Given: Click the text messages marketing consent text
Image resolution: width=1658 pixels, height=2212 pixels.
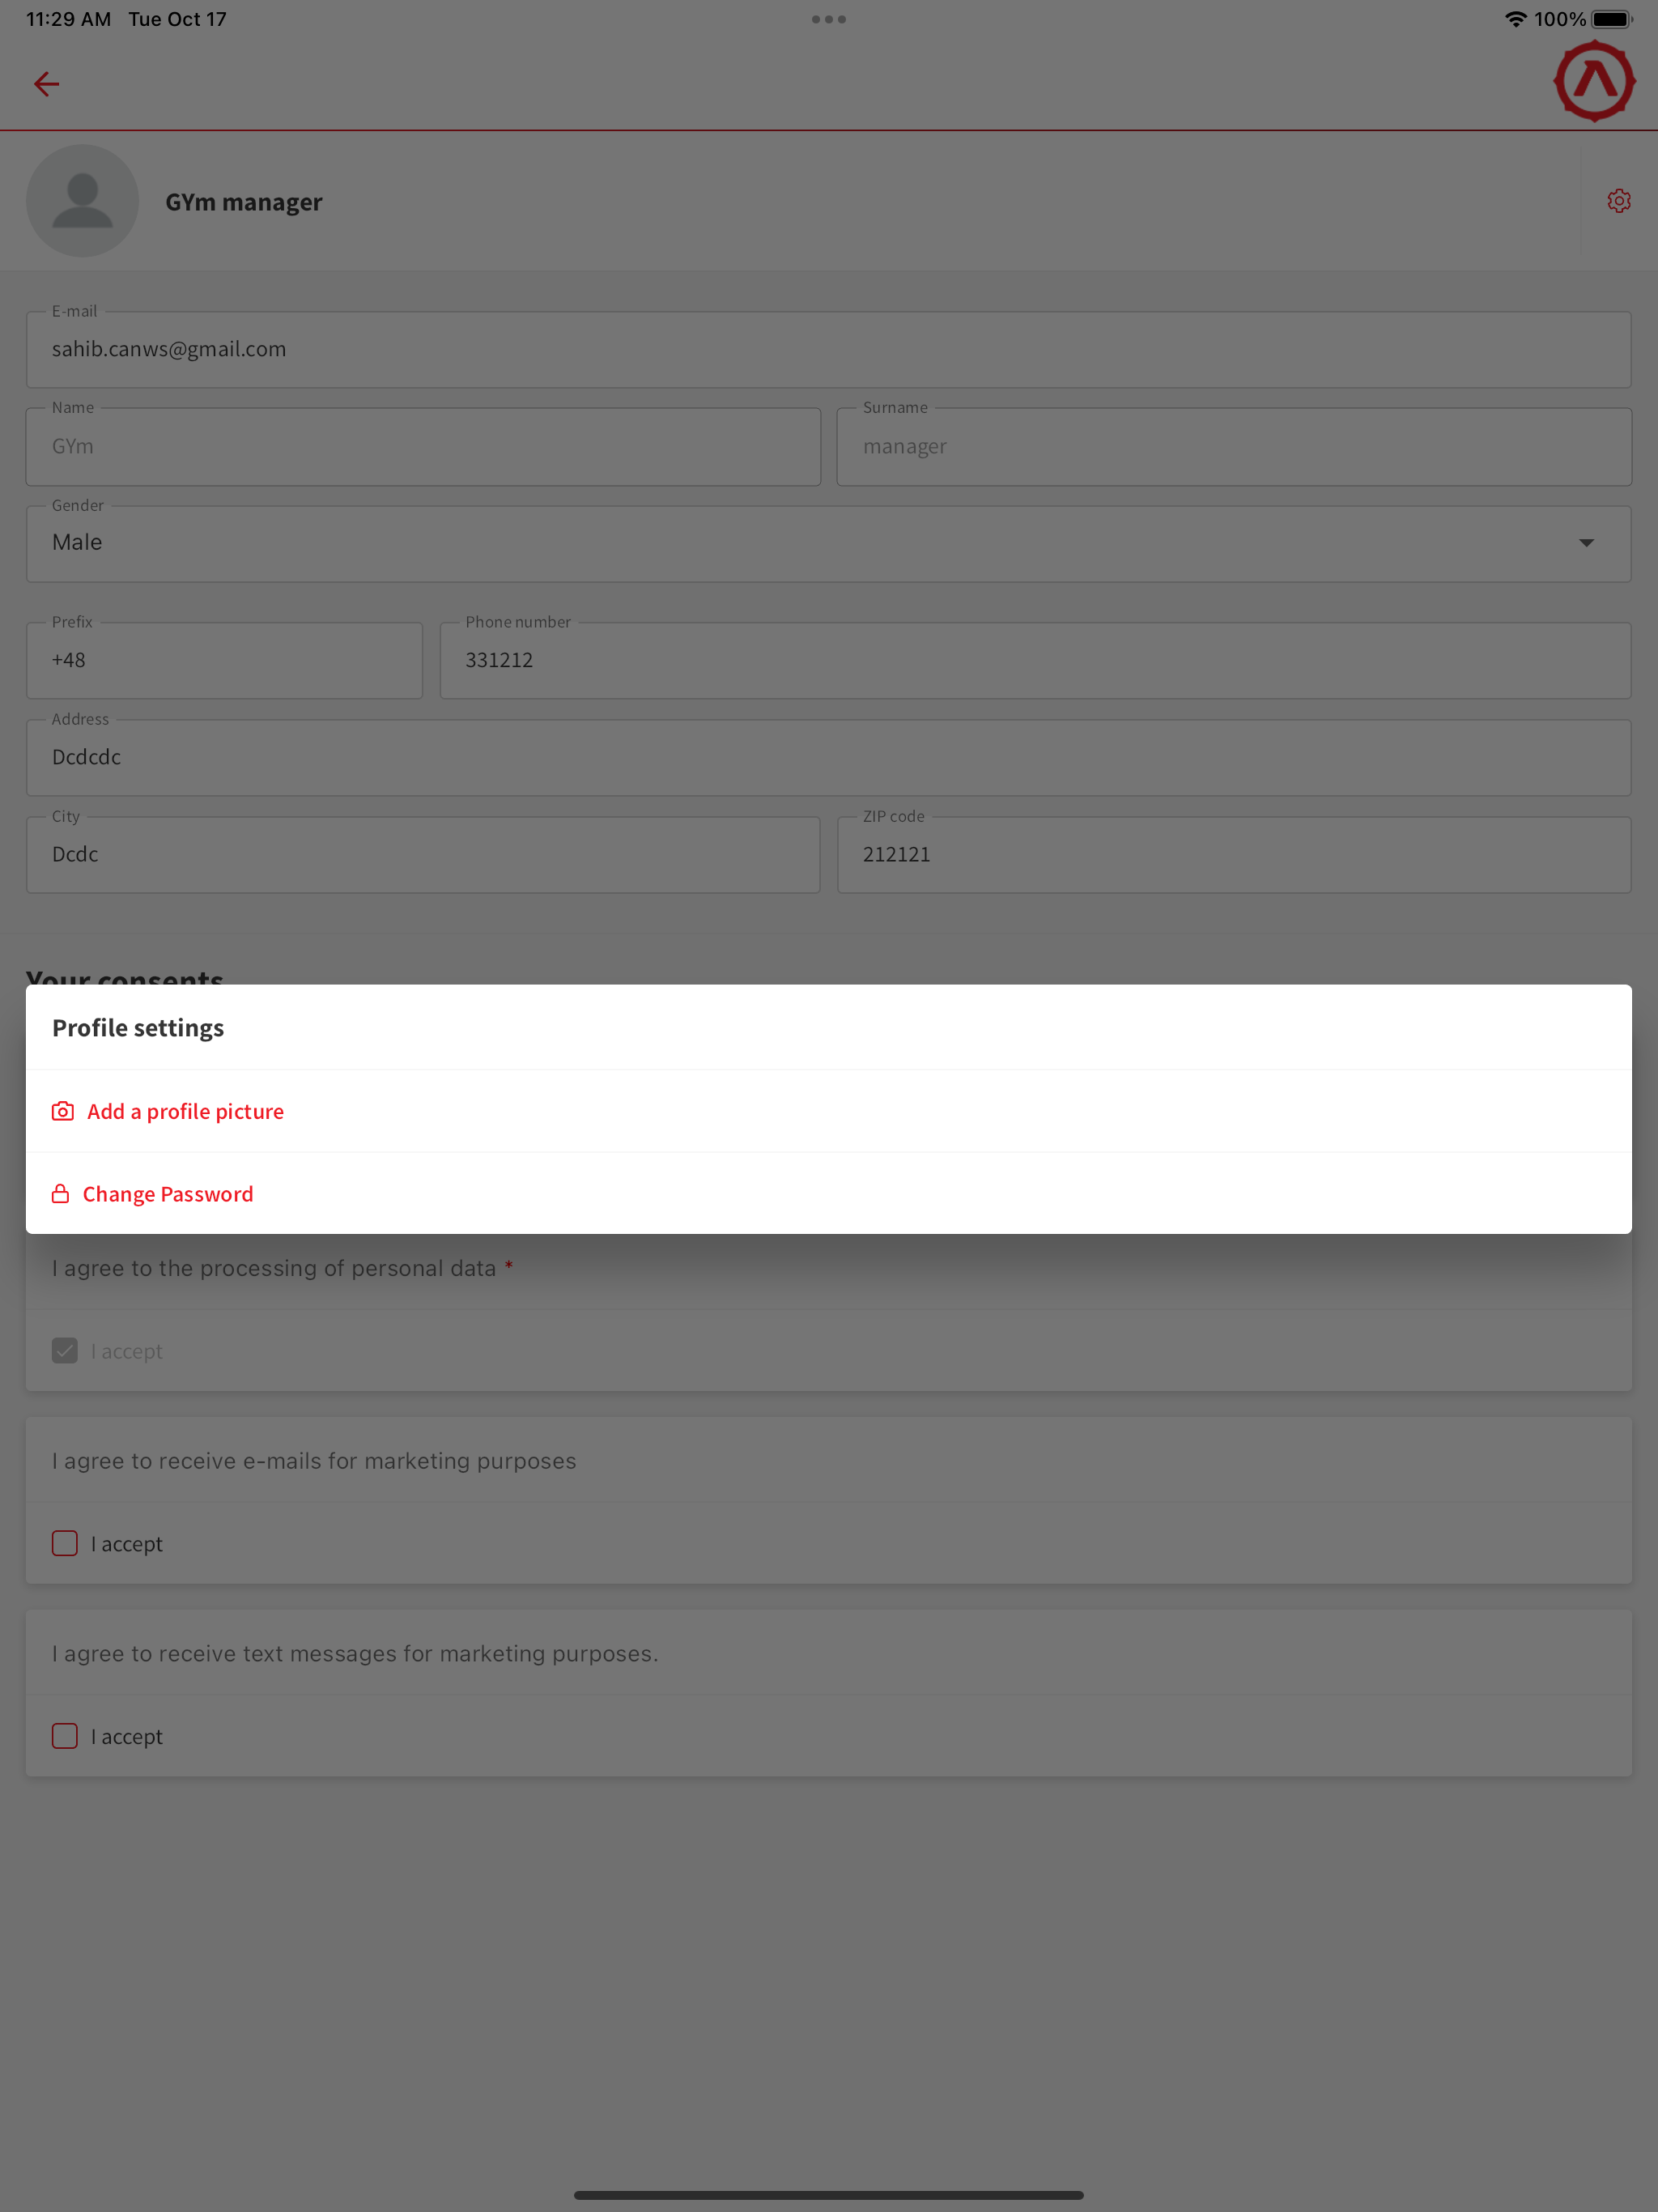Looking at the screenshot, I should pos(355,1654).
